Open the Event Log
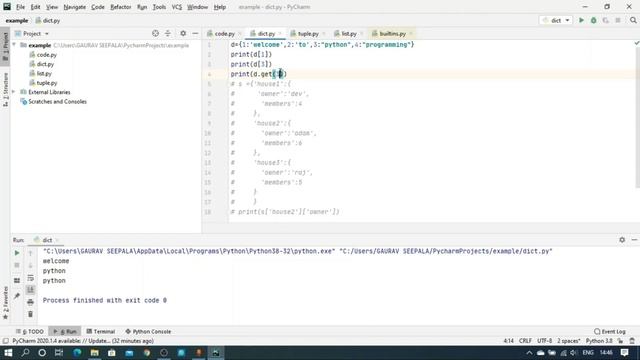 tap(610, 331)
